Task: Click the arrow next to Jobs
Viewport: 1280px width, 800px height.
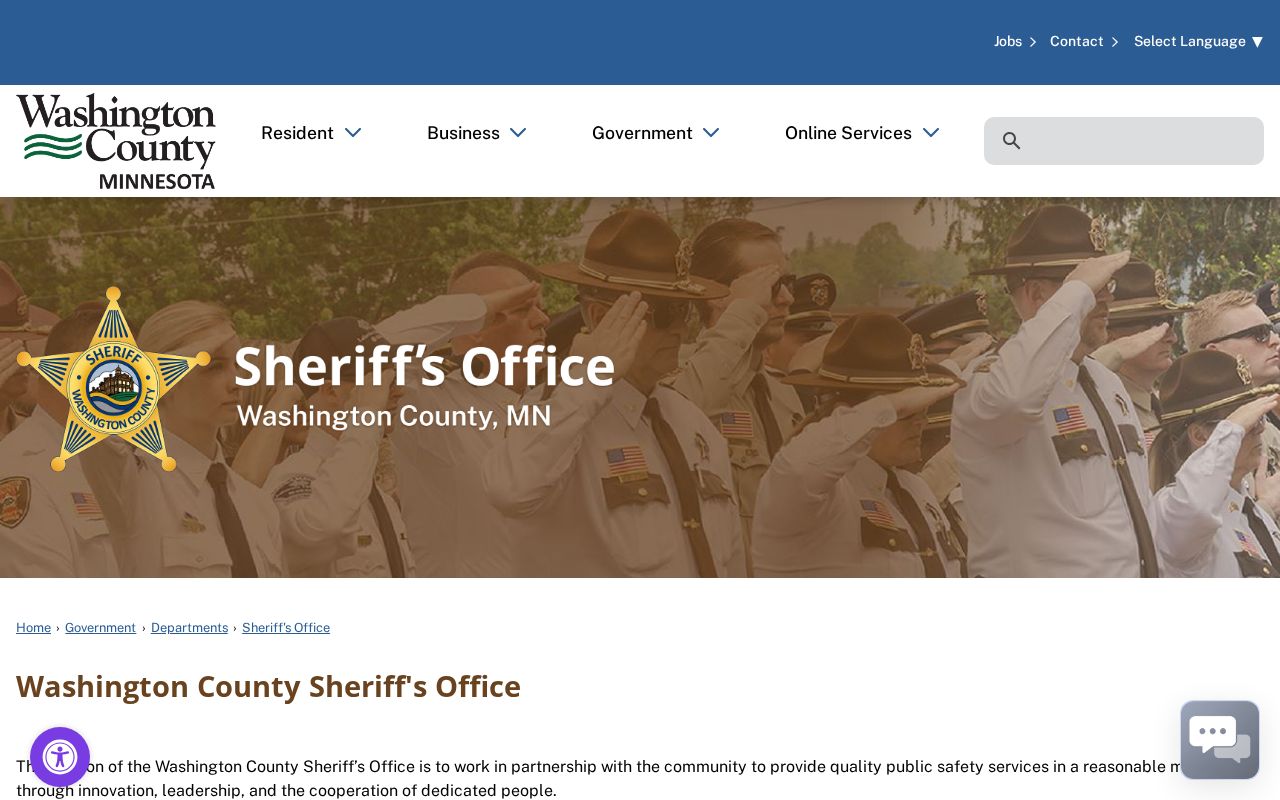Action: coord(1033,42)
